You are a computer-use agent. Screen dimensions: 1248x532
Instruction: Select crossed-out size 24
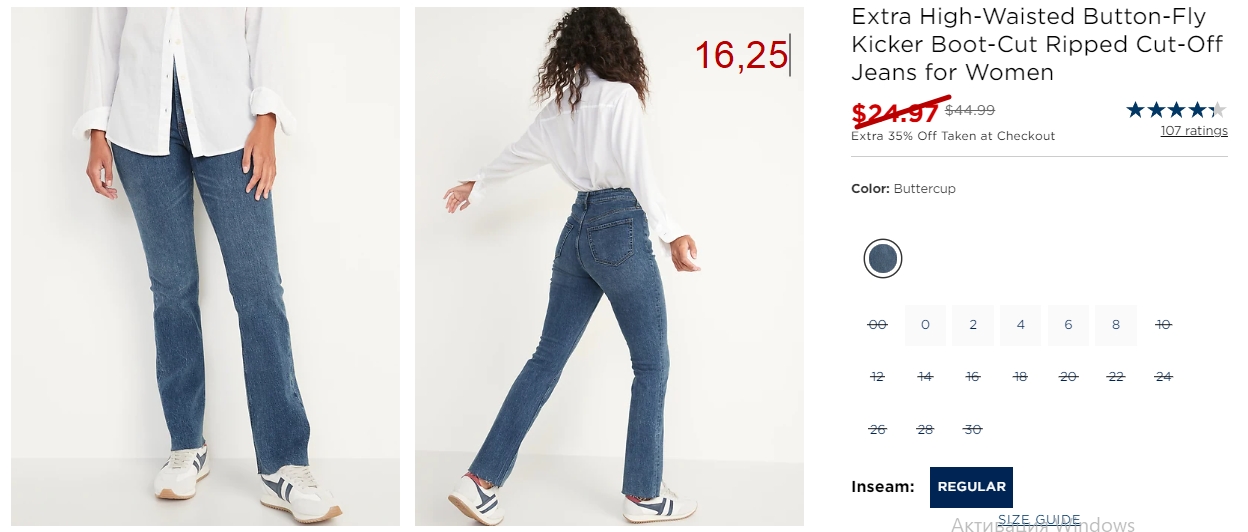tap(1163, 377)
